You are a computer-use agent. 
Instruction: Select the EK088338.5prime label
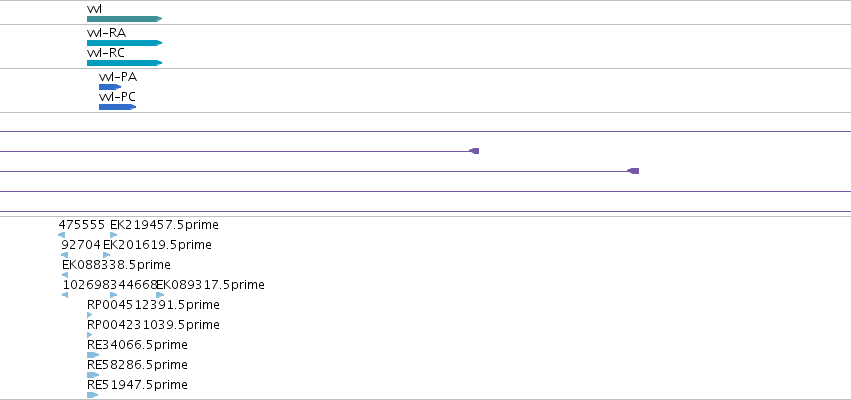[x=116, y=265]
